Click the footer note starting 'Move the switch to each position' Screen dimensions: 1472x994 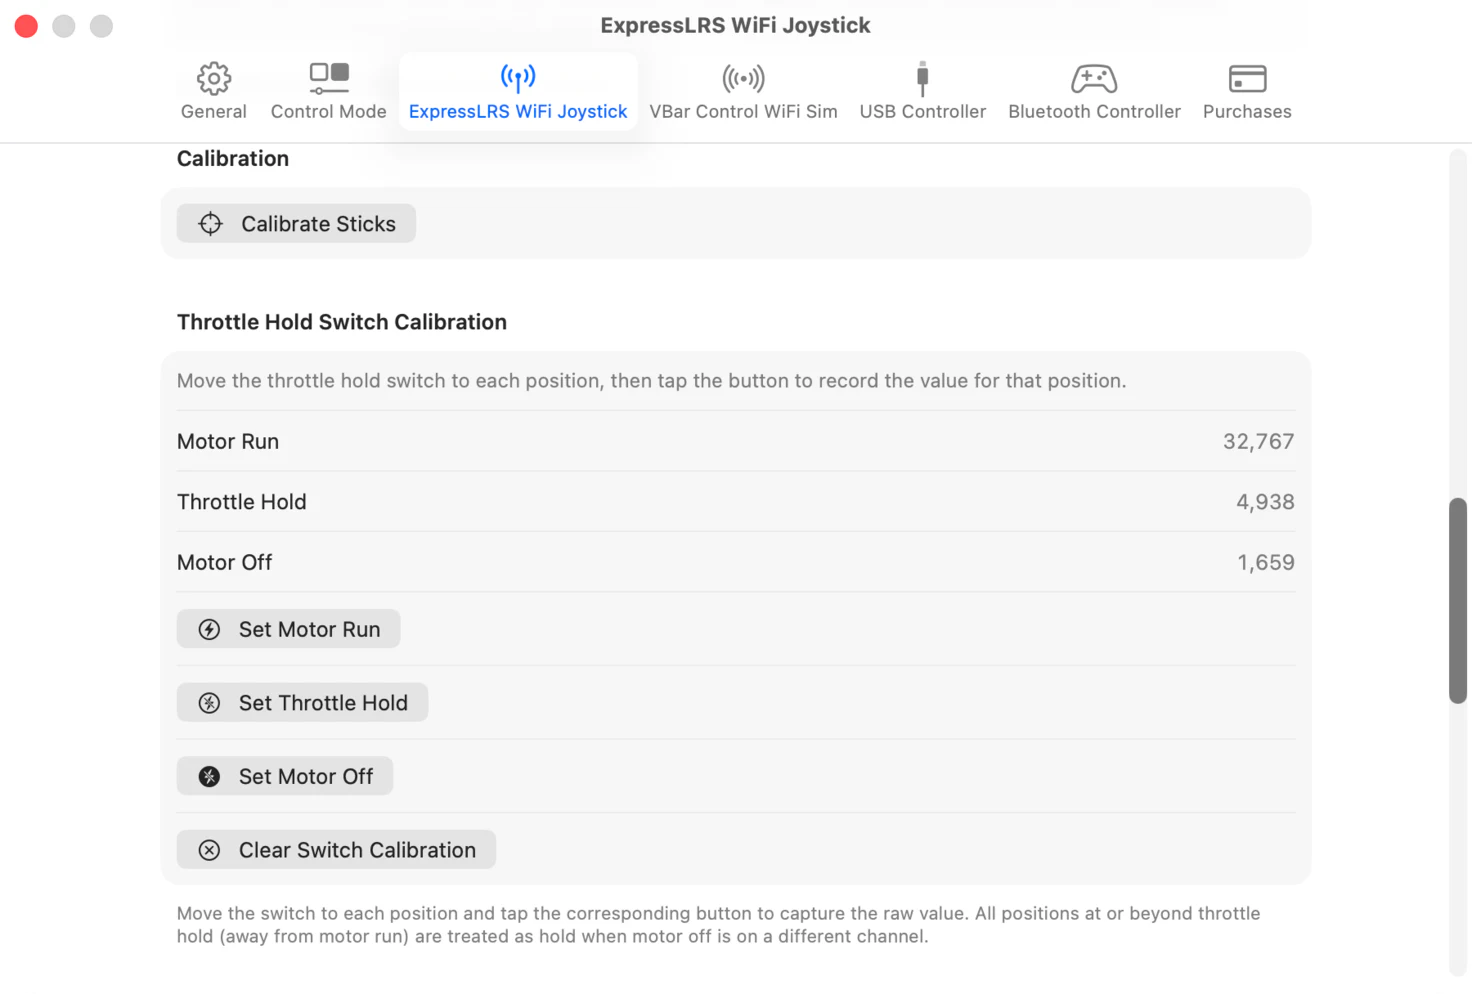click(x=718, y=925)
